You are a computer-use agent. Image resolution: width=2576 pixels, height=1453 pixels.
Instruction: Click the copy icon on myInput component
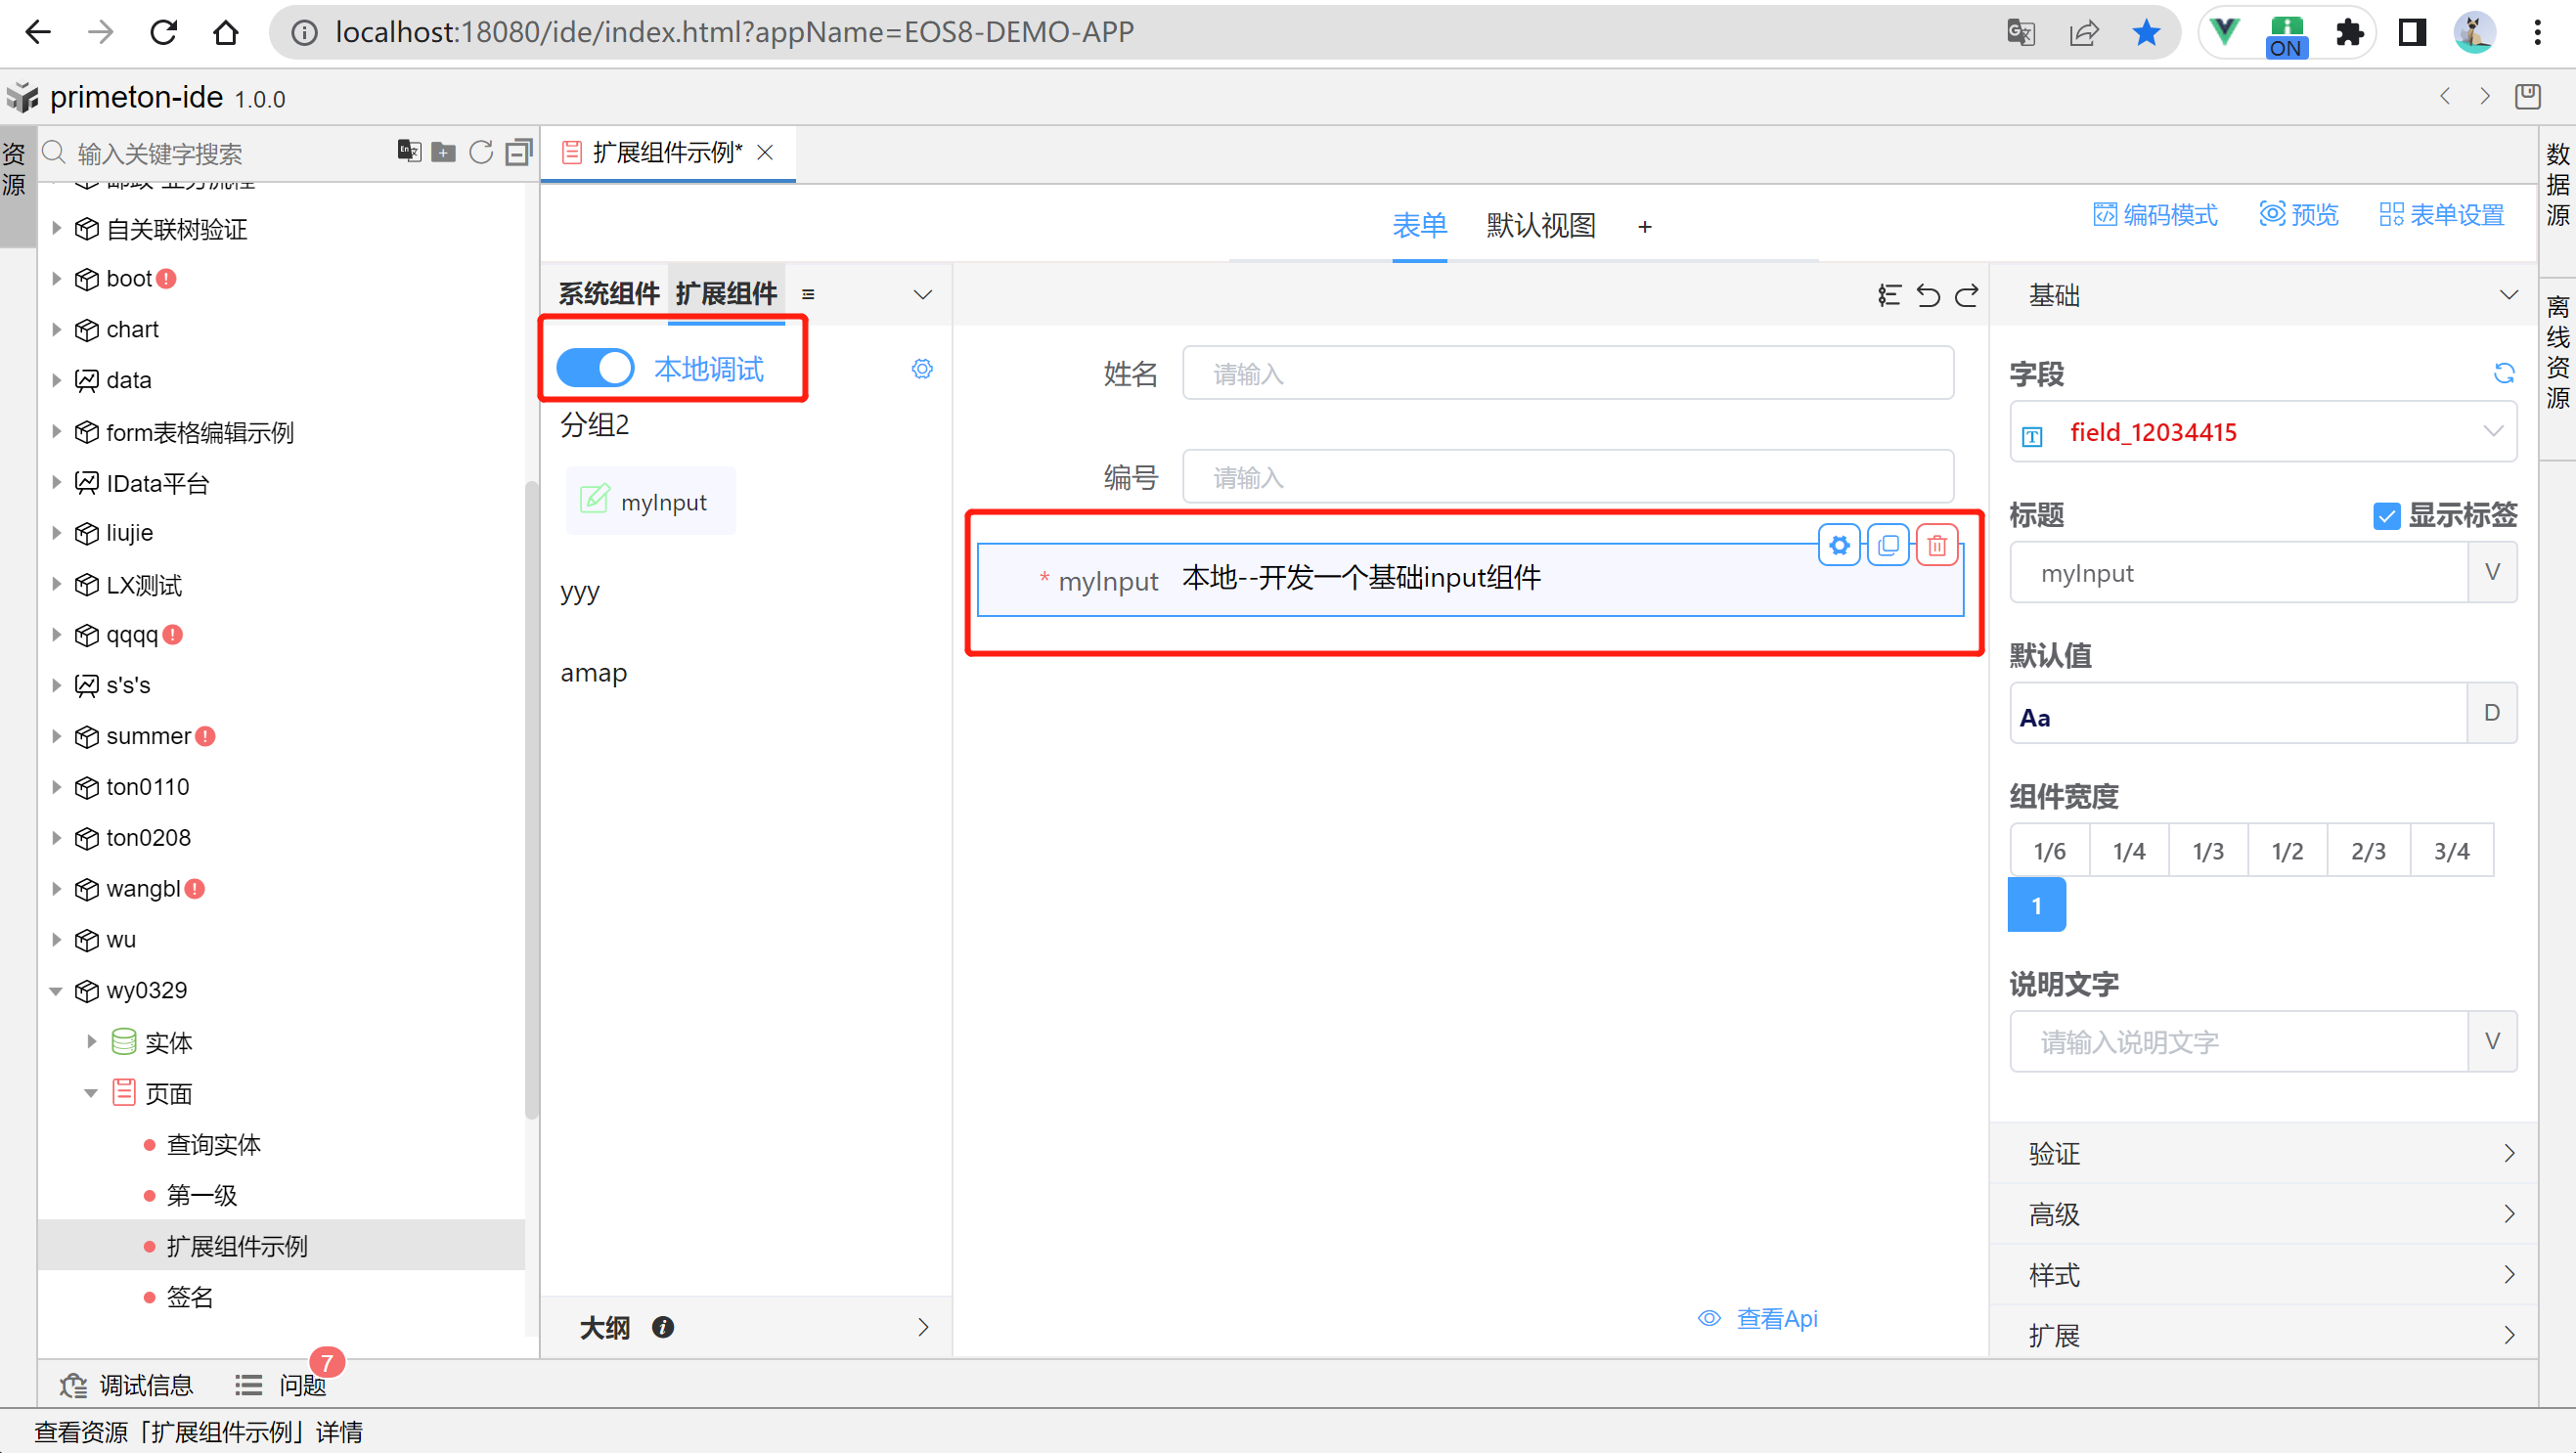pyautogui.click(x=1888, y=545)
